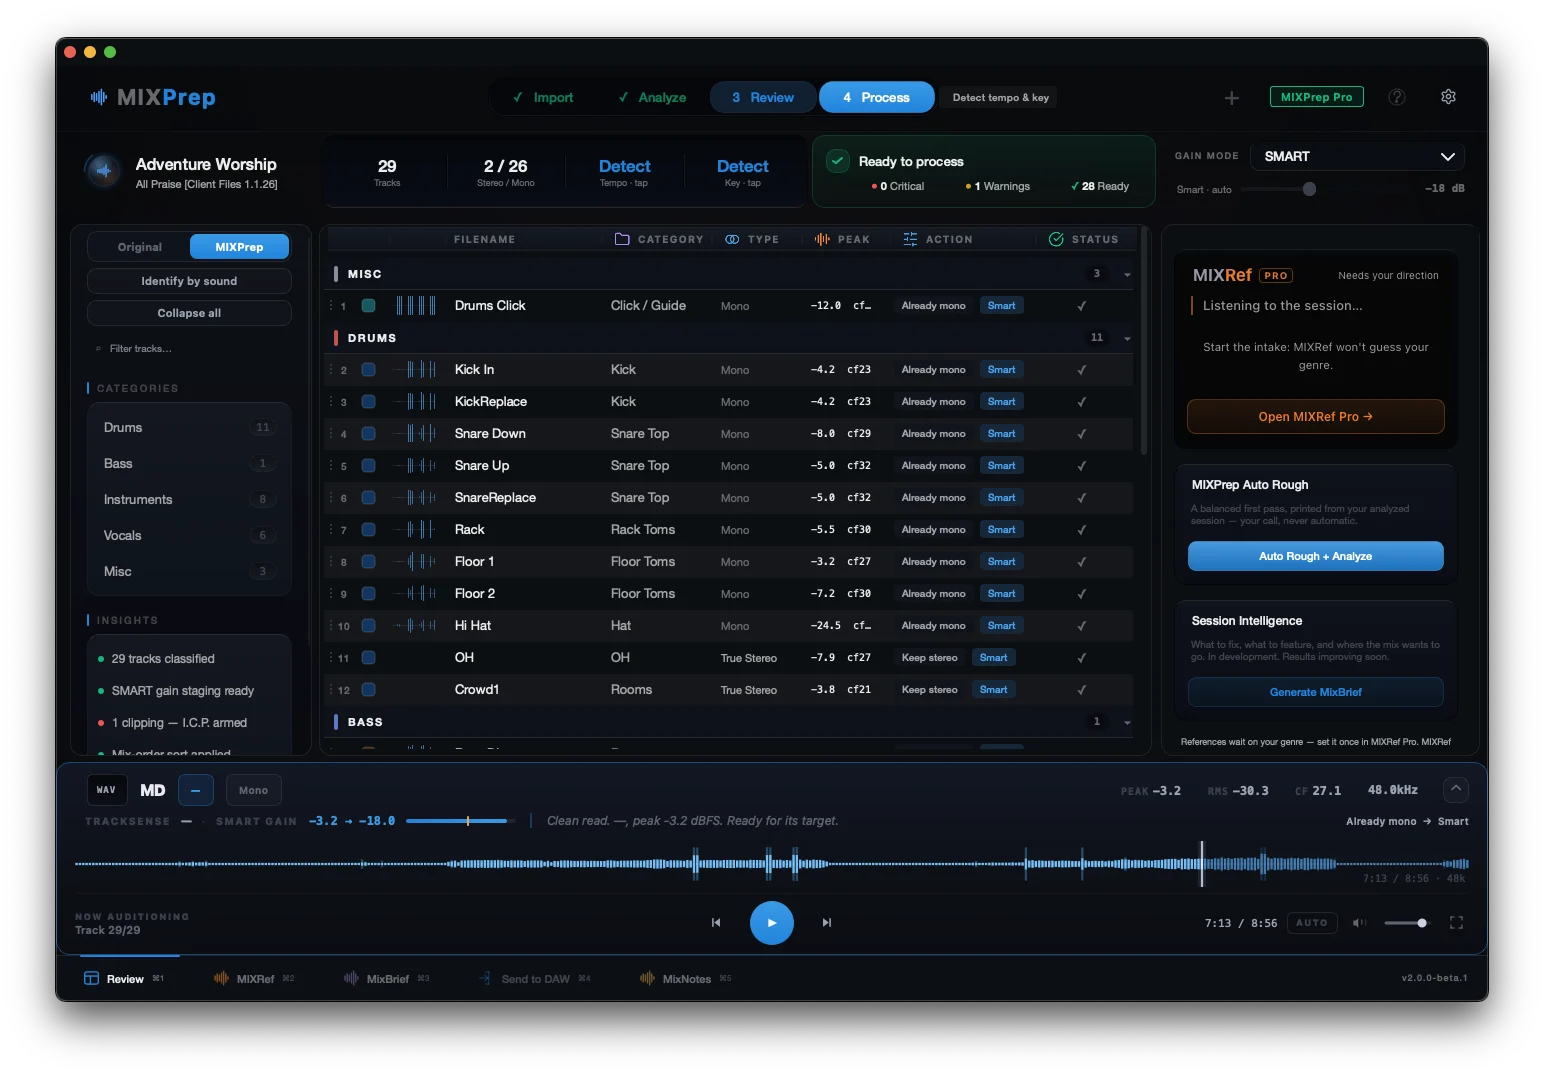The height and width of the screenshot is (1075, 1544).
Task: Click Identify by sound button
Action: (x=189, y=281)
